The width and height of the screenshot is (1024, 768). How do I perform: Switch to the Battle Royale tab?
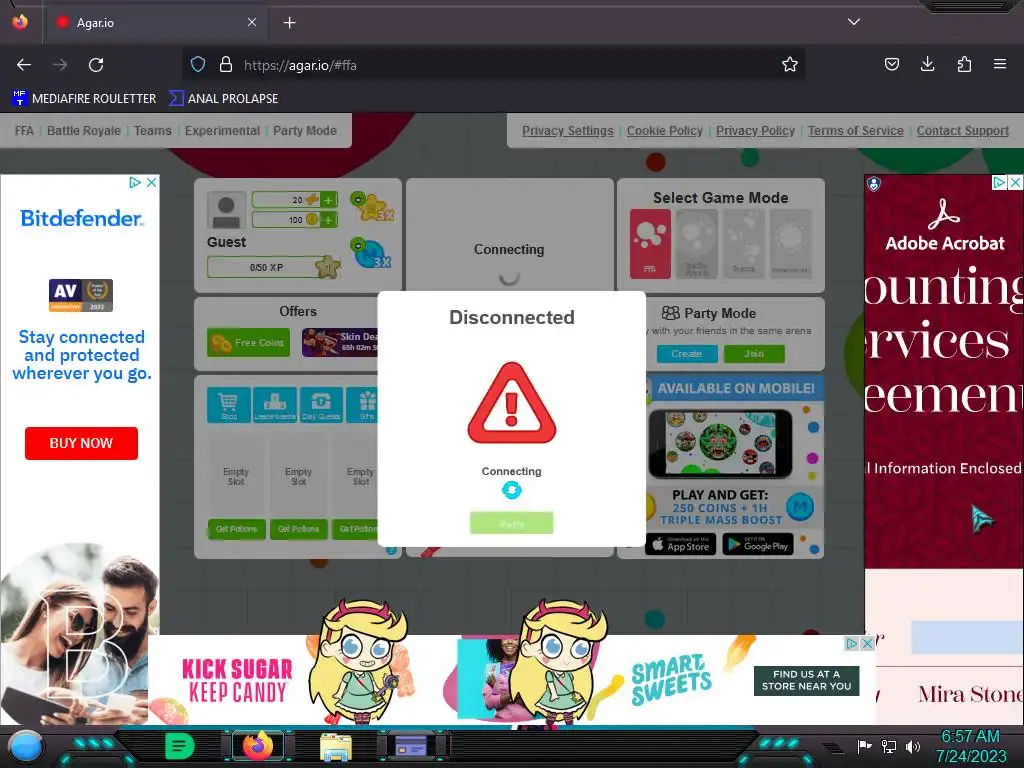pyautogui.click(x=84, y=131)
